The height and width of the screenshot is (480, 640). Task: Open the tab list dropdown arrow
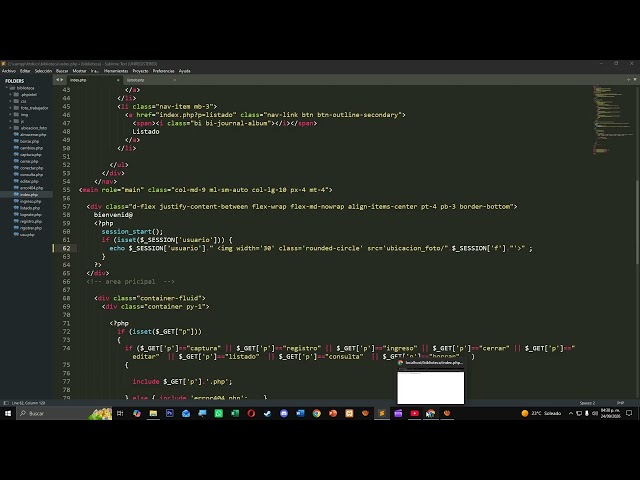635,80
